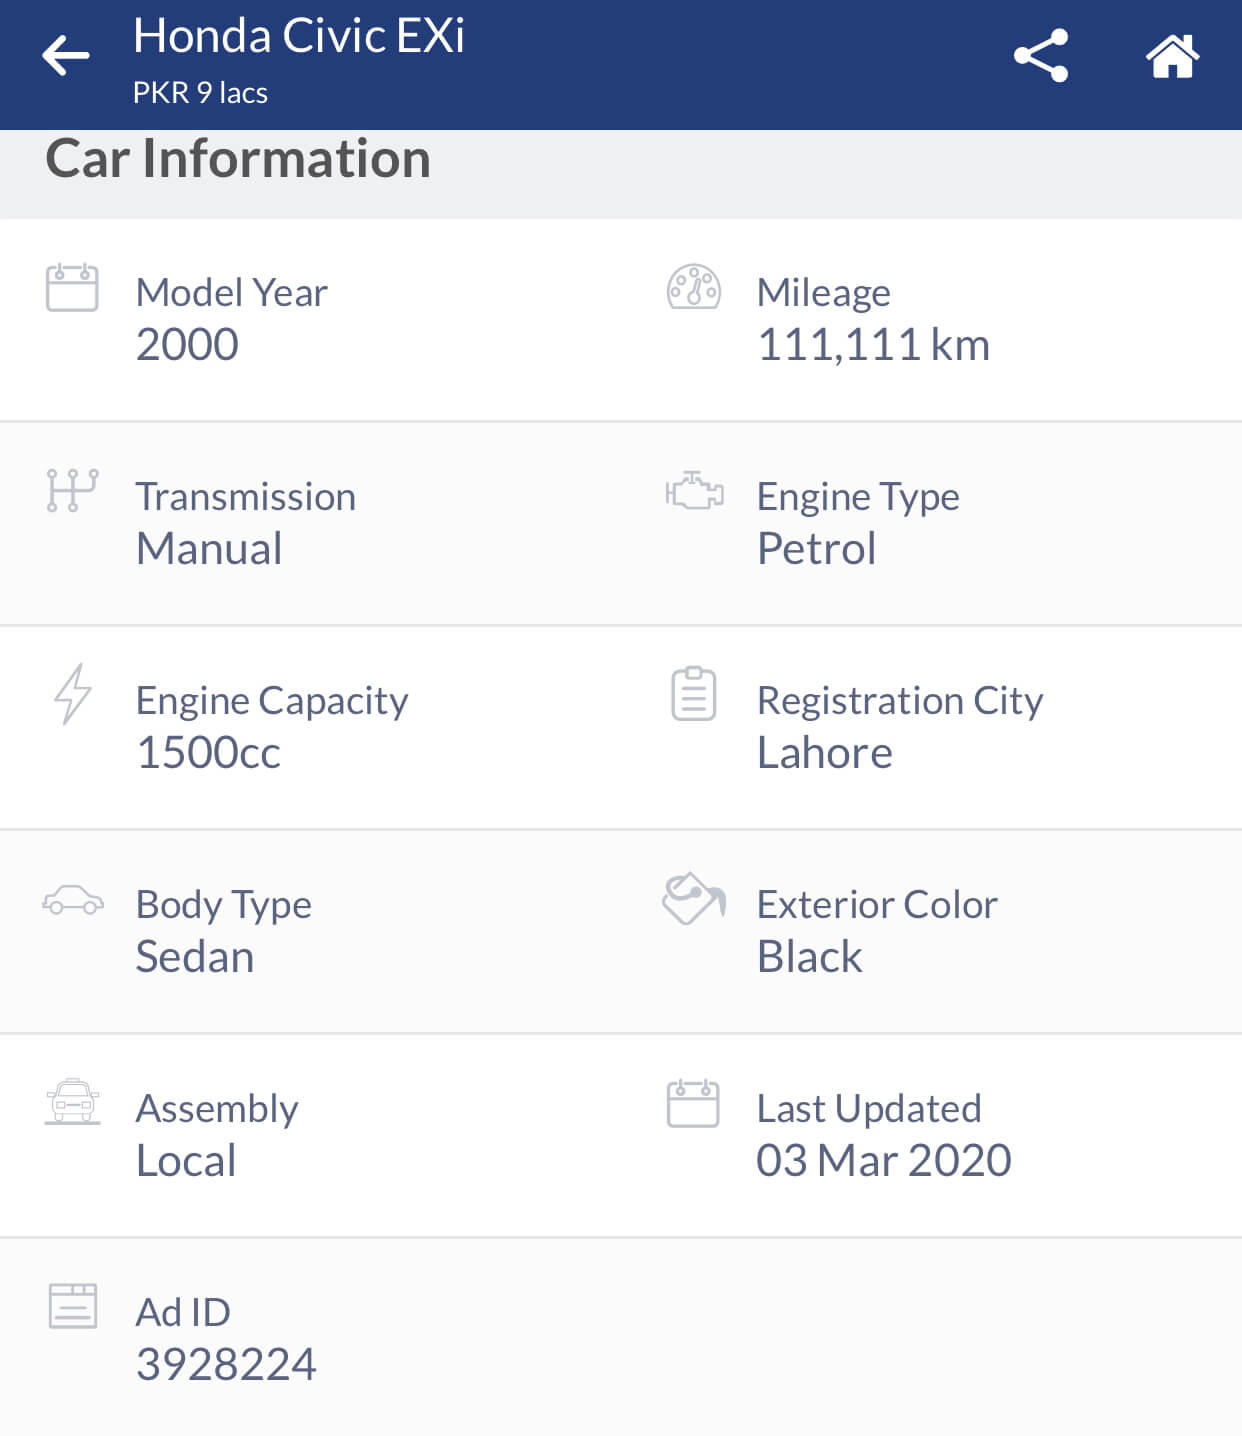Tap the Model Year calendar icon

(x=72, y=288)
